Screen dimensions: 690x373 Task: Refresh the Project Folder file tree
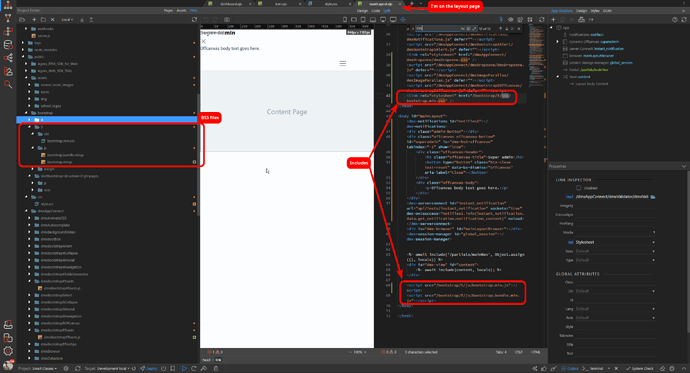(194, 19)
